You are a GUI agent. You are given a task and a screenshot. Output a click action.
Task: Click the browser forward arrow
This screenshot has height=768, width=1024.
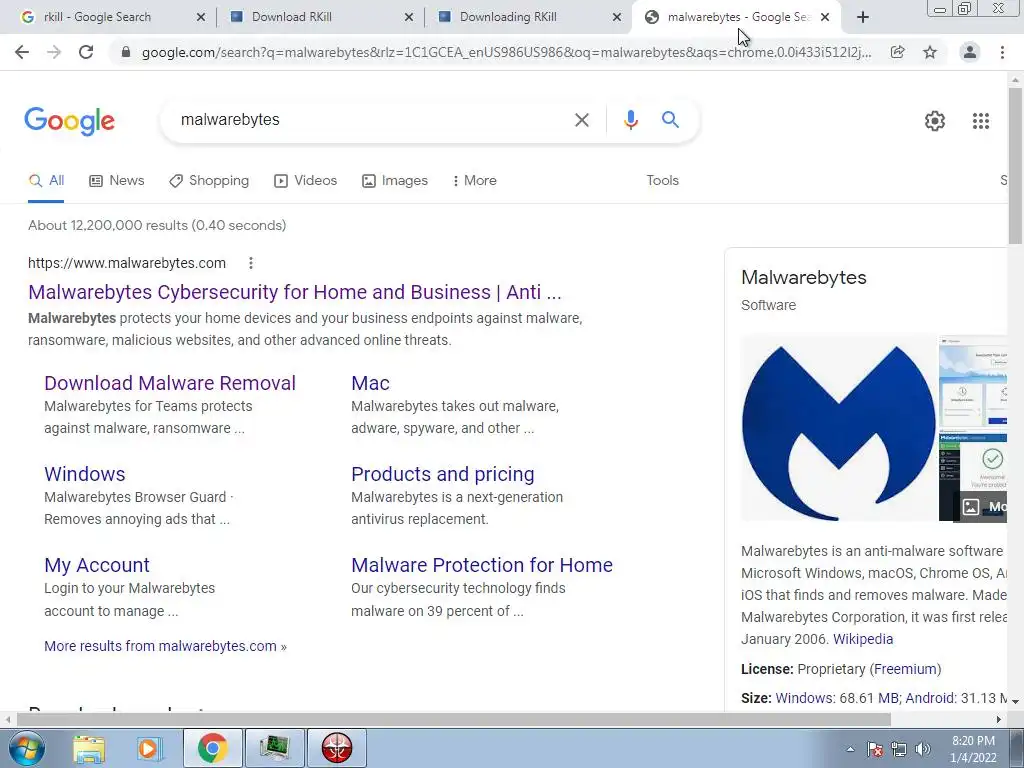click(x=54, y=52)
